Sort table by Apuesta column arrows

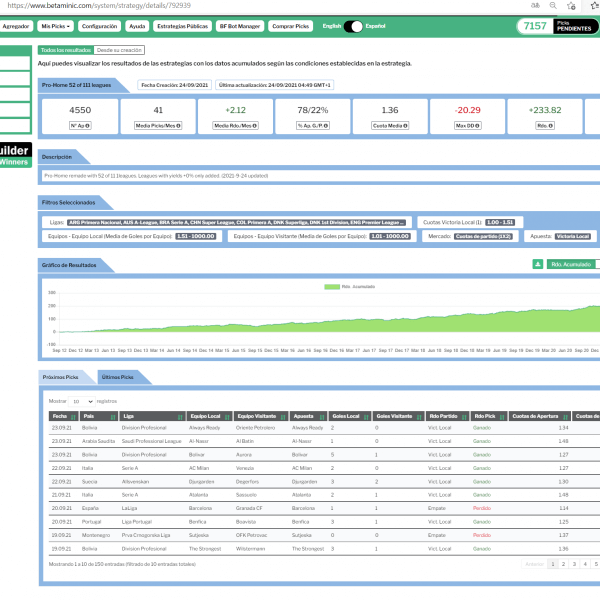coord(322,417)
